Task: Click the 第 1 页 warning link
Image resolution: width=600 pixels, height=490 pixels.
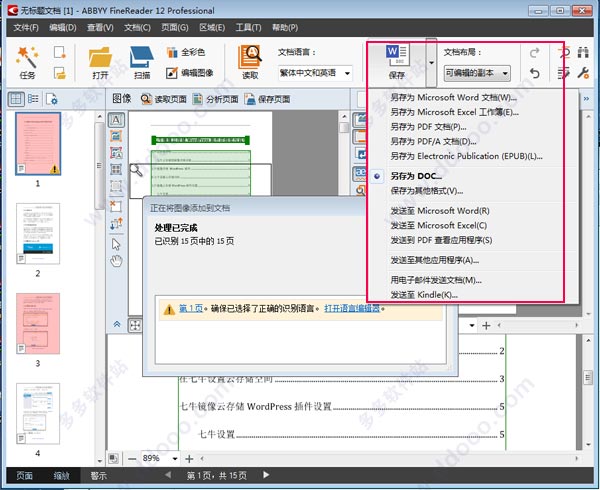Action: (x=191, y=308)
